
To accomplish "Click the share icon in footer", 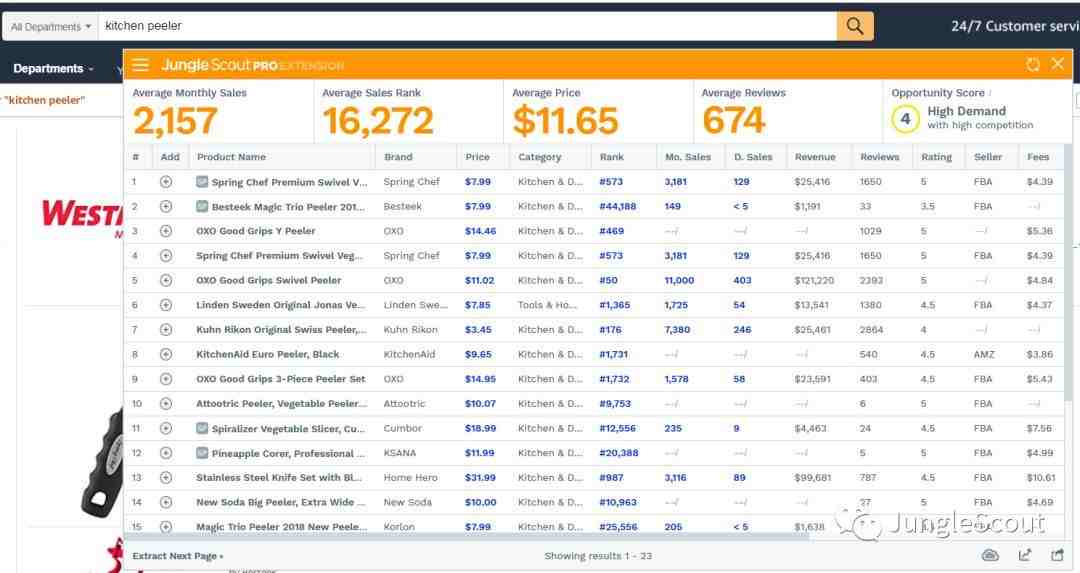I will [x=1057, y=555].
